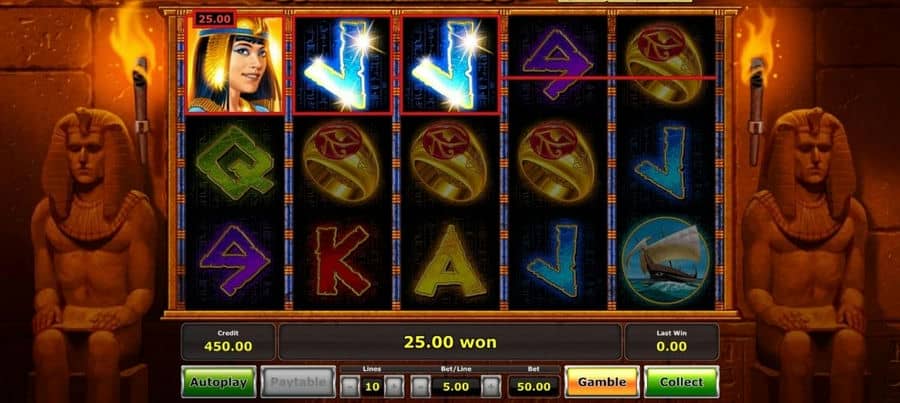The width and height of the screenshot is (900, 403).
Task: Select the sailing ship symbol
Action: [x=666, y=260]
